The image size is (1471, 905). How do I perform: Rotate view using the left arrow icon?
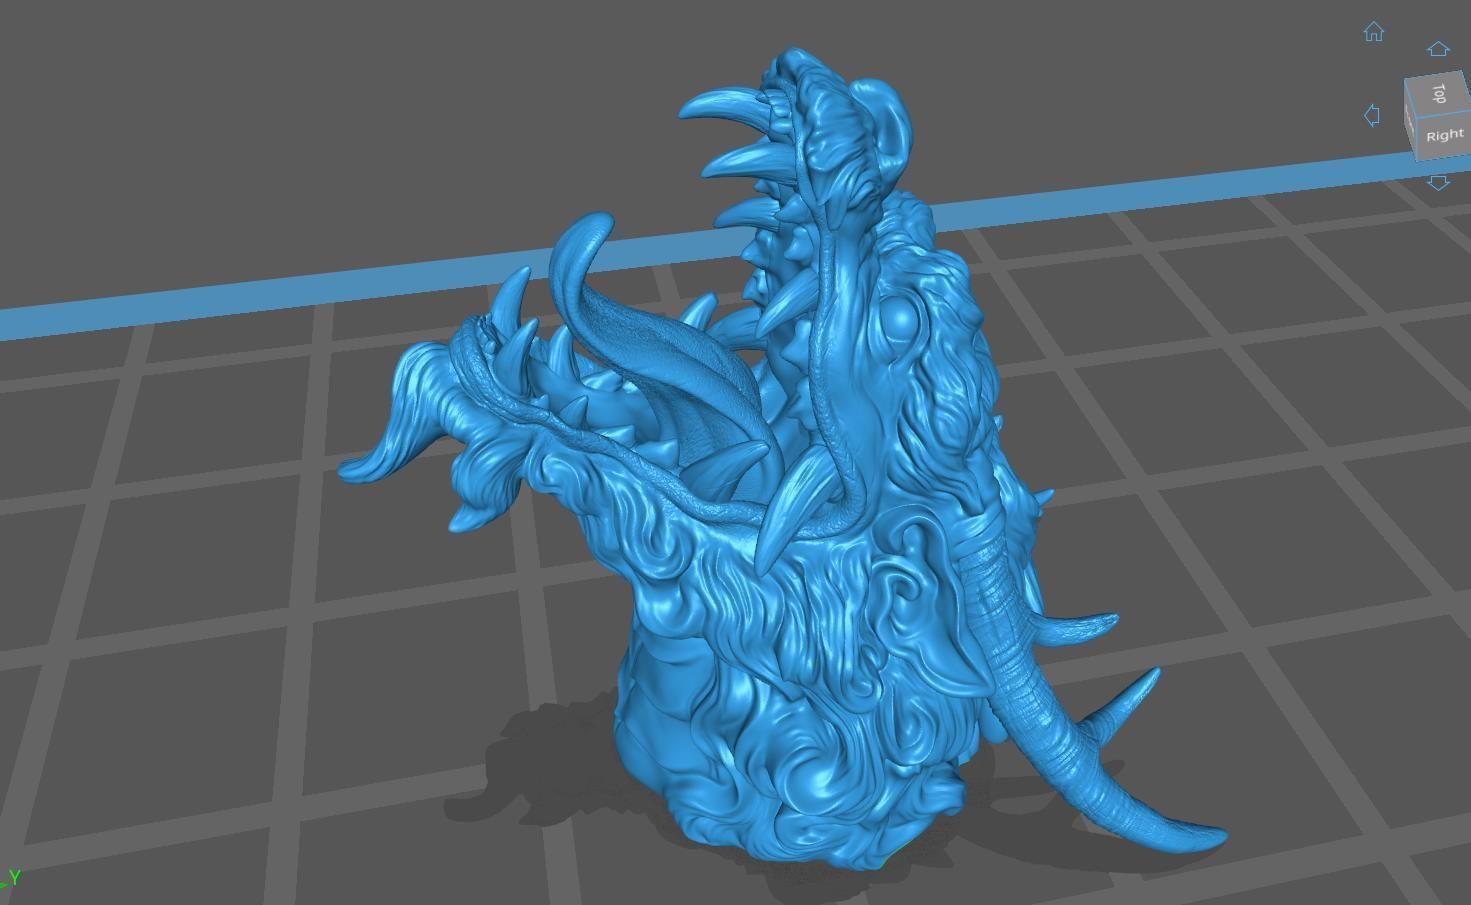tap(1372, 115)
